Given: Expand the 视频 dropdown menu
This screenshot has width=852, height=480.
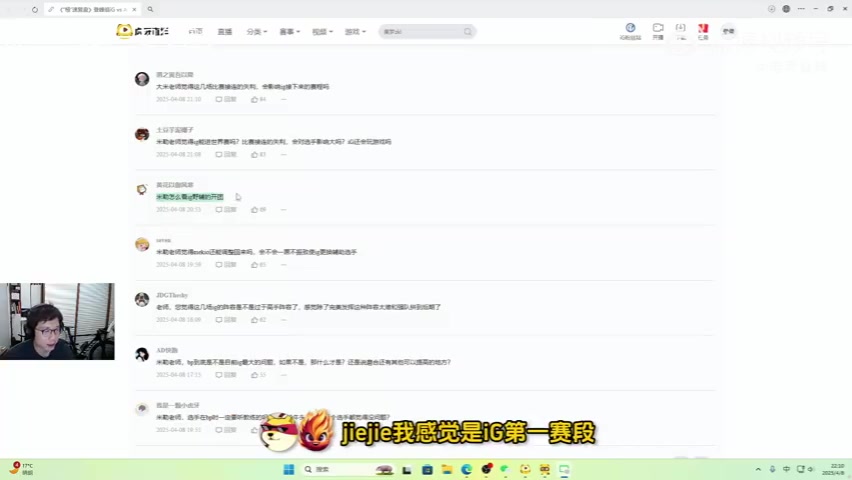Looking at the screenshot, I should 320,31.
